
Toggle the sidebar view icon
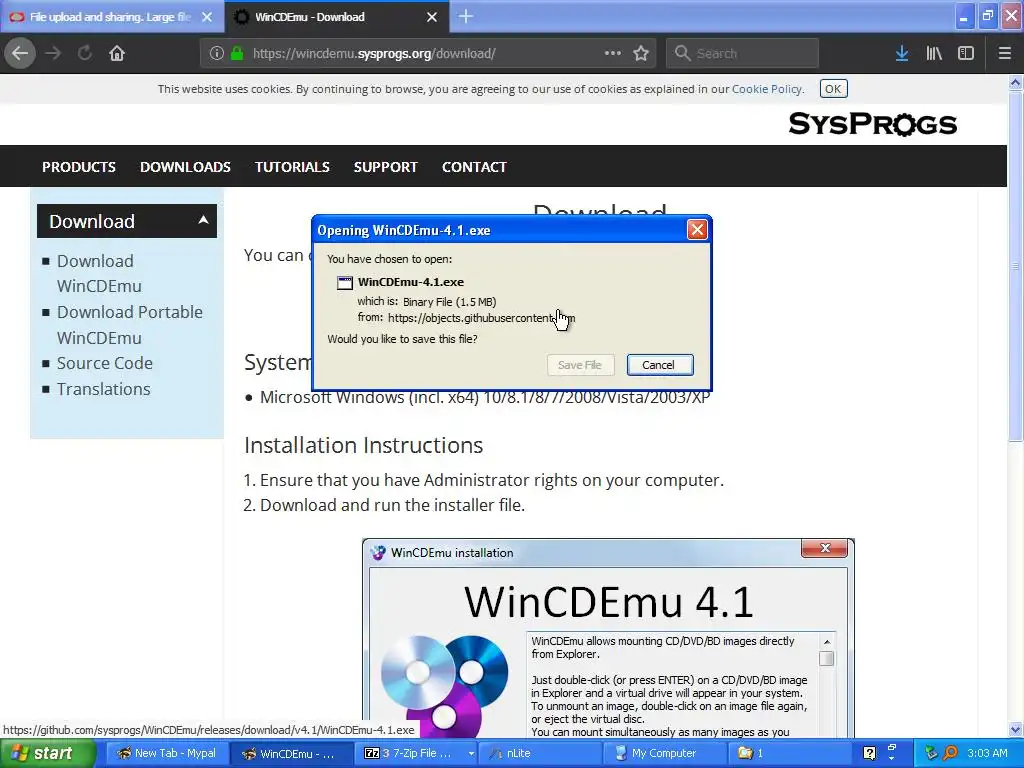(x=966, y=54)
